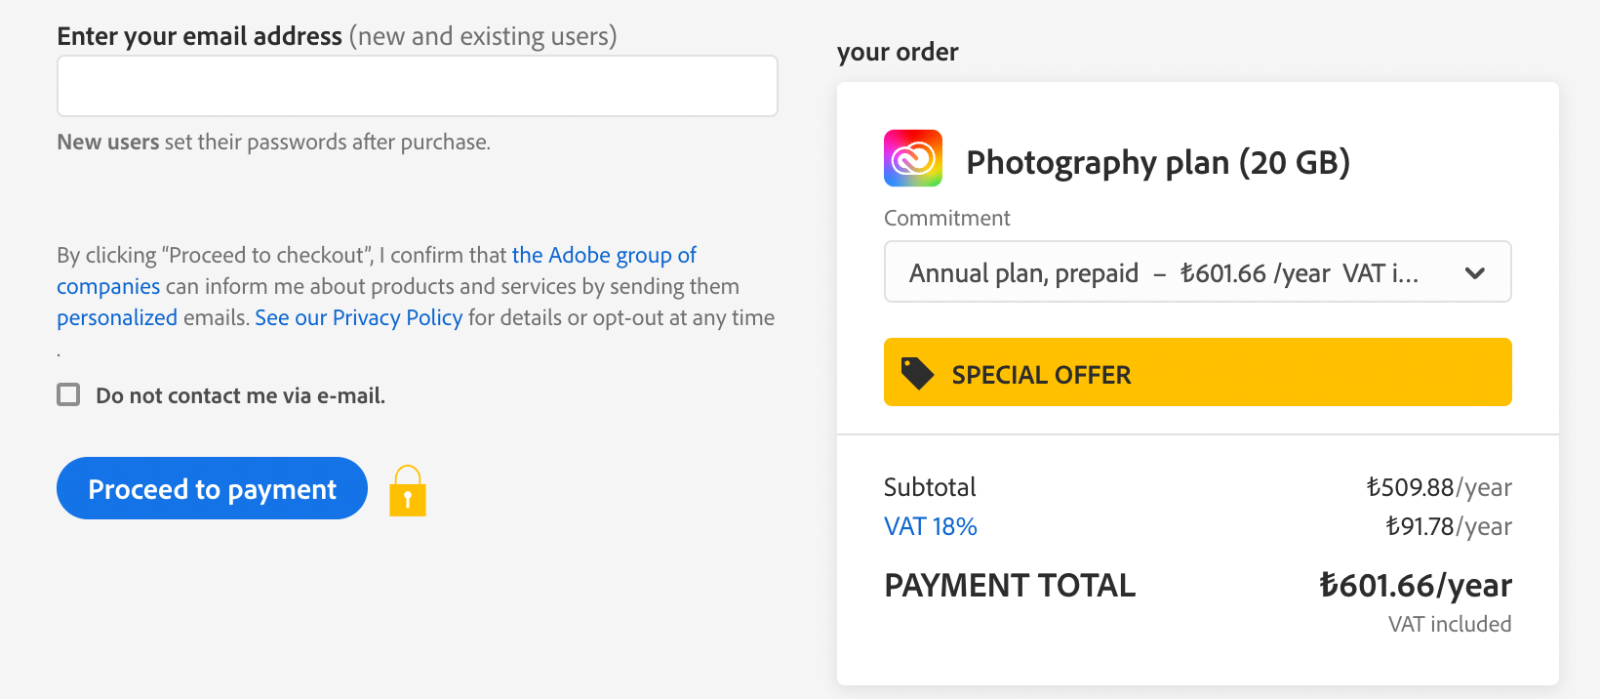Click the companies link on second line
This screenshot has height=699, width=1600.
pyautogui.click(x=108, y=286)
